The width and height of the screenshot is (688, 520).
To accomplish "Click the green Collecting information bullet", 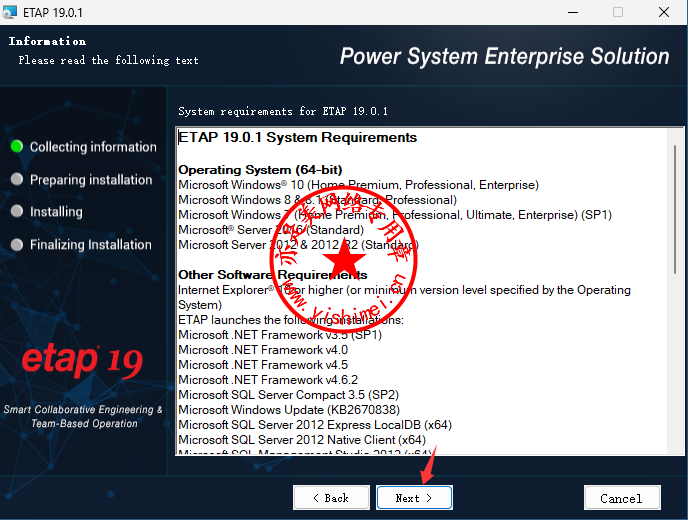I will (16, 146).
